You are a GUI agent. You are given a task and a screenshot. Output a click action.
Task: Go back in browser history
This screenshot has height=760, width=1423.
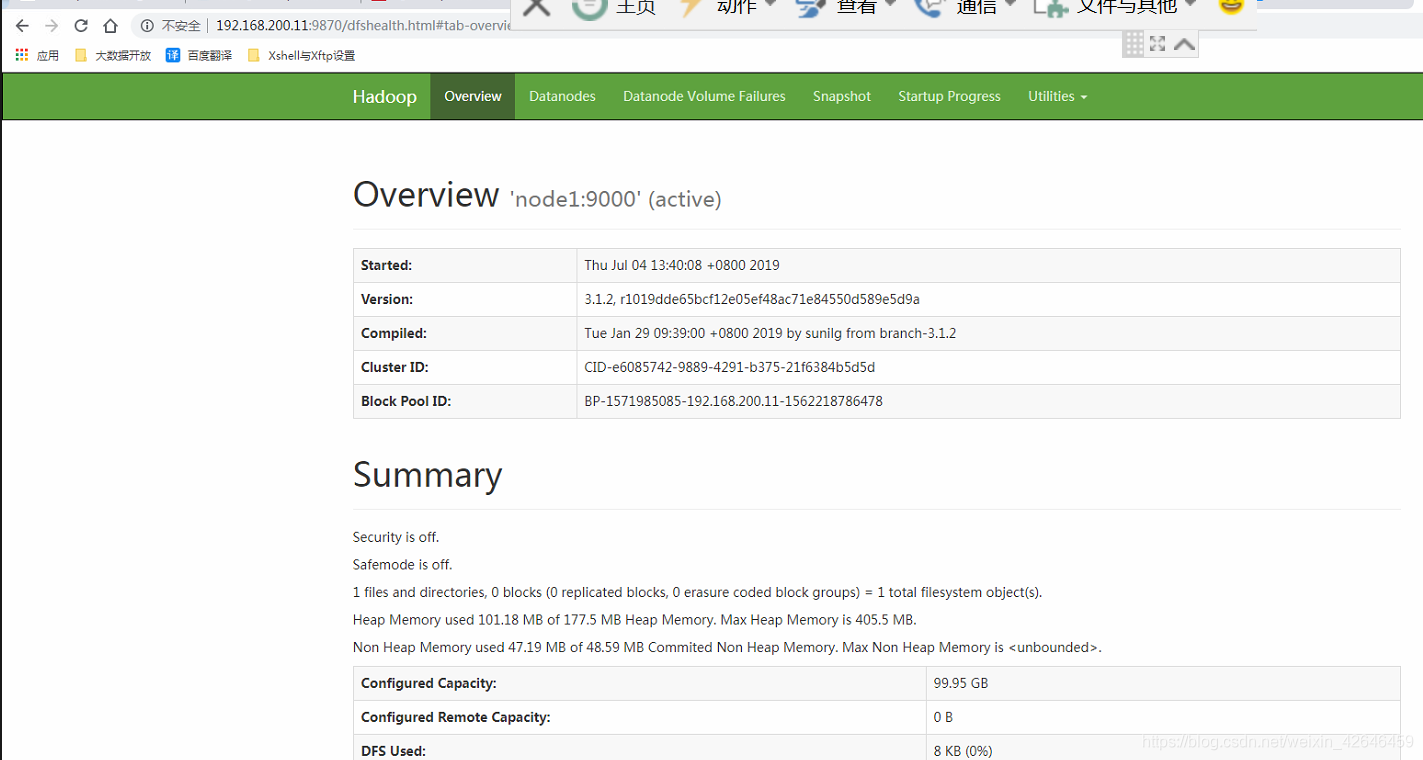22,26
